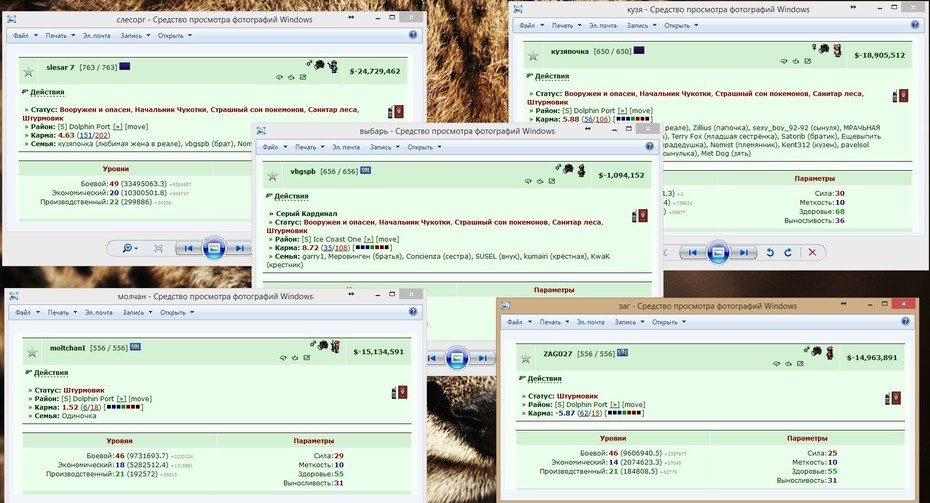
Task: Go to next photo in the выбарь window
Action: coord(483,358)
